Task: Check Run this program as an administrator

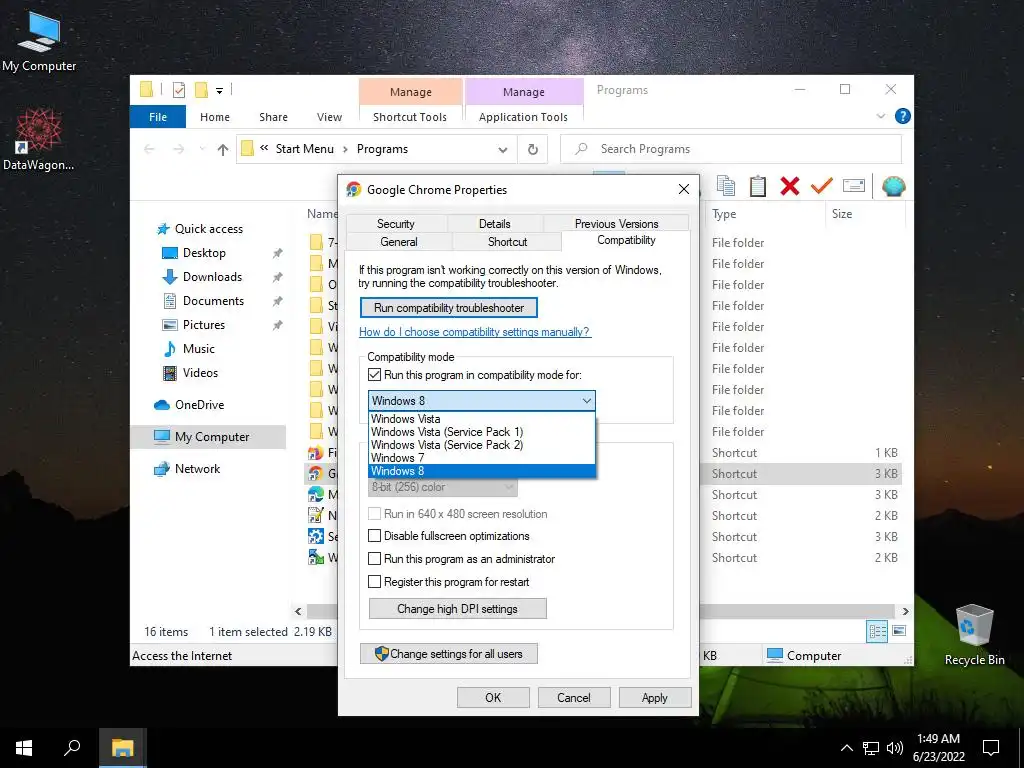Action: tap(374, 559)
